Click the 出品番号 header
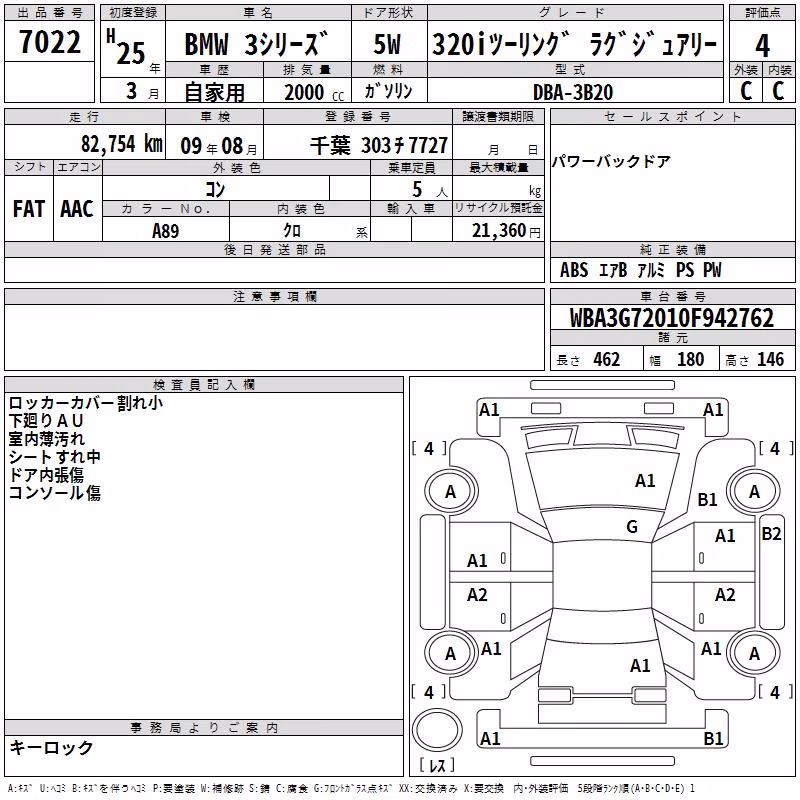The height and width of the screenshot is (800, 800). pos(49,13)
